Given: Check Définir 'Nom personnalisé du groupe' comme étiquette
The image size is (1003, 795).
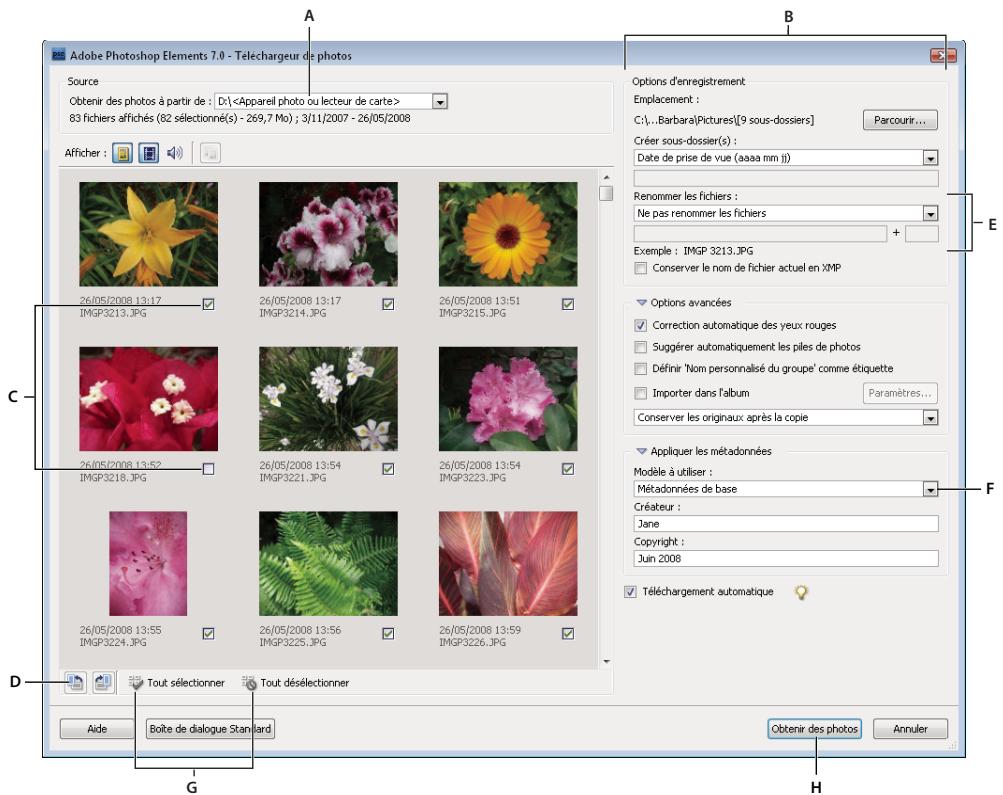Looking at the screenshot, I should pyautogui.click(x=640, y=369).
